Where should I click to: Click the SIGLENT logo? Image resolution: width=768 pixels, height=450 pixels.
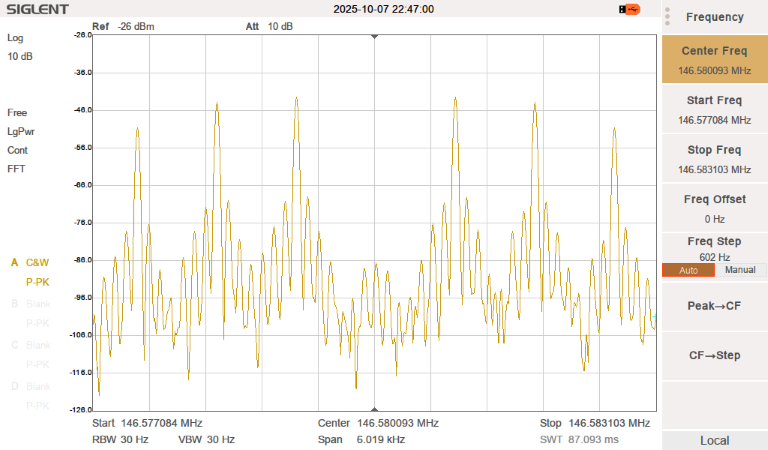36,9
